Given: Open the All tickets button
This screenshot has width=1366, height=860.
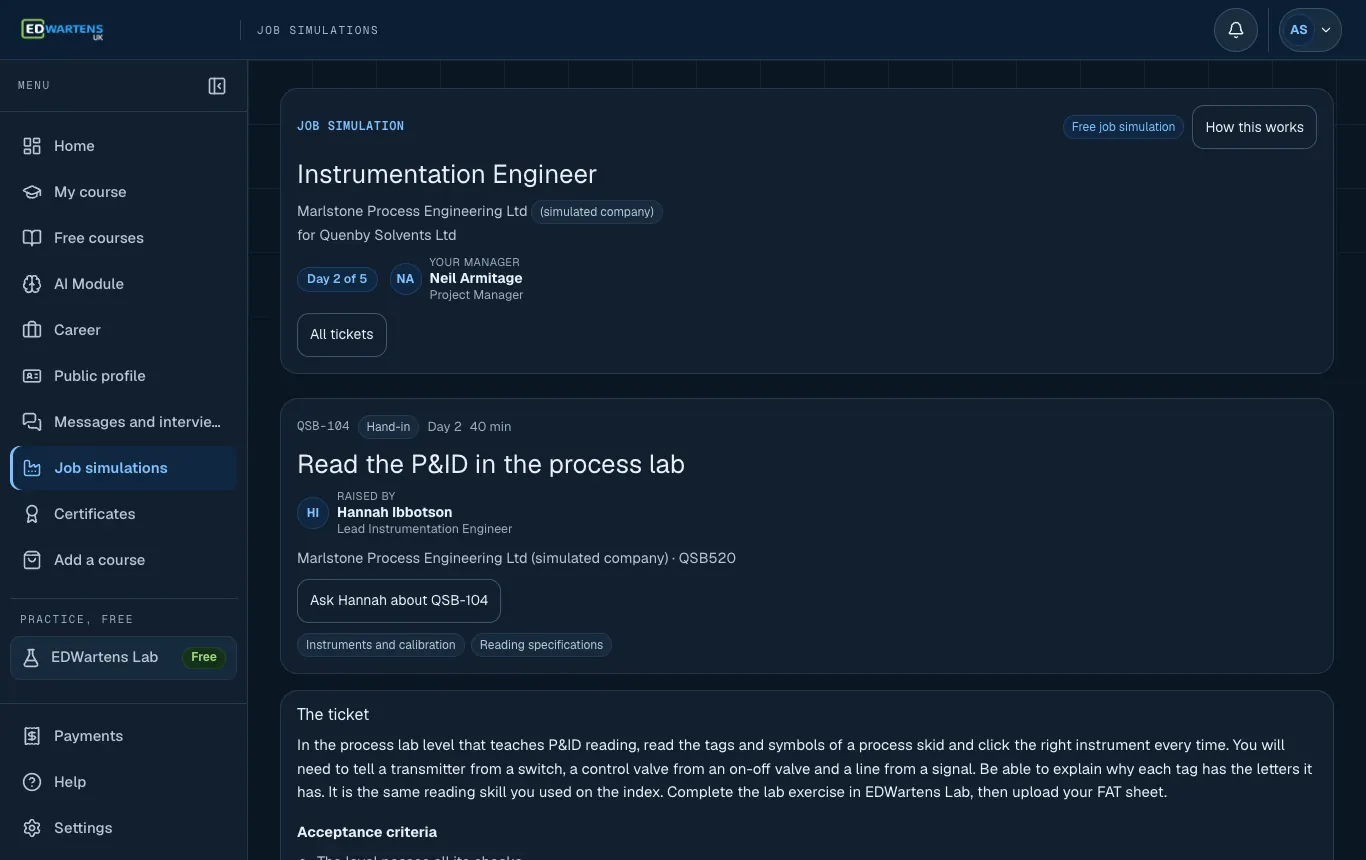Looking at the screenshot, I should point(342,335).
